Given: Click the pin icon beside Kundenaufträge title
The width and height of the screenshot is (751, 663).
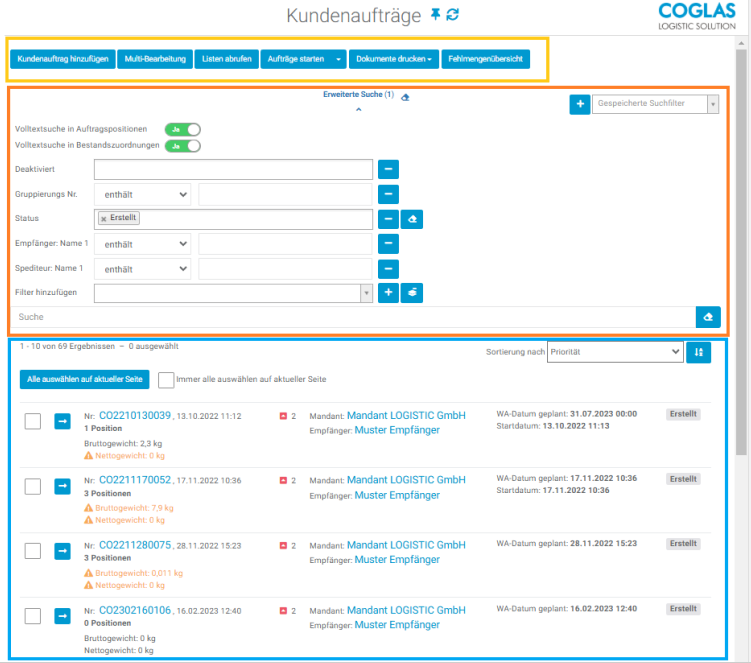Looking at the screenshot, I should [x=435, y=14].
